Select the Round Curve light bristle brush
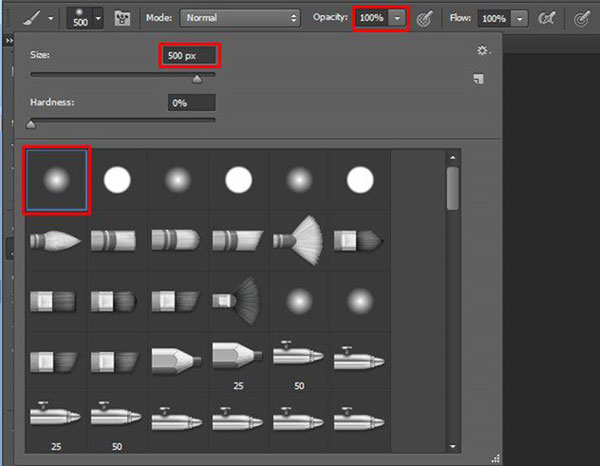600x466 pixels. [x=176, y=240]
